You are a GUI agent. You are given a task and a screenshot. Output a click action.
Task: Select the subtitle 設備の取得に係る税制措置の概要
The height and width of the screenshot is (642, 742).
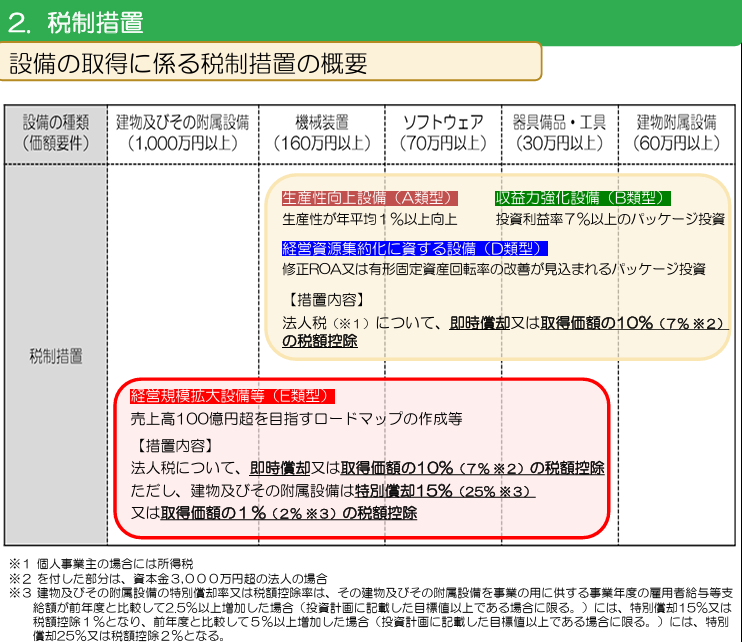[x=188, y=63]
